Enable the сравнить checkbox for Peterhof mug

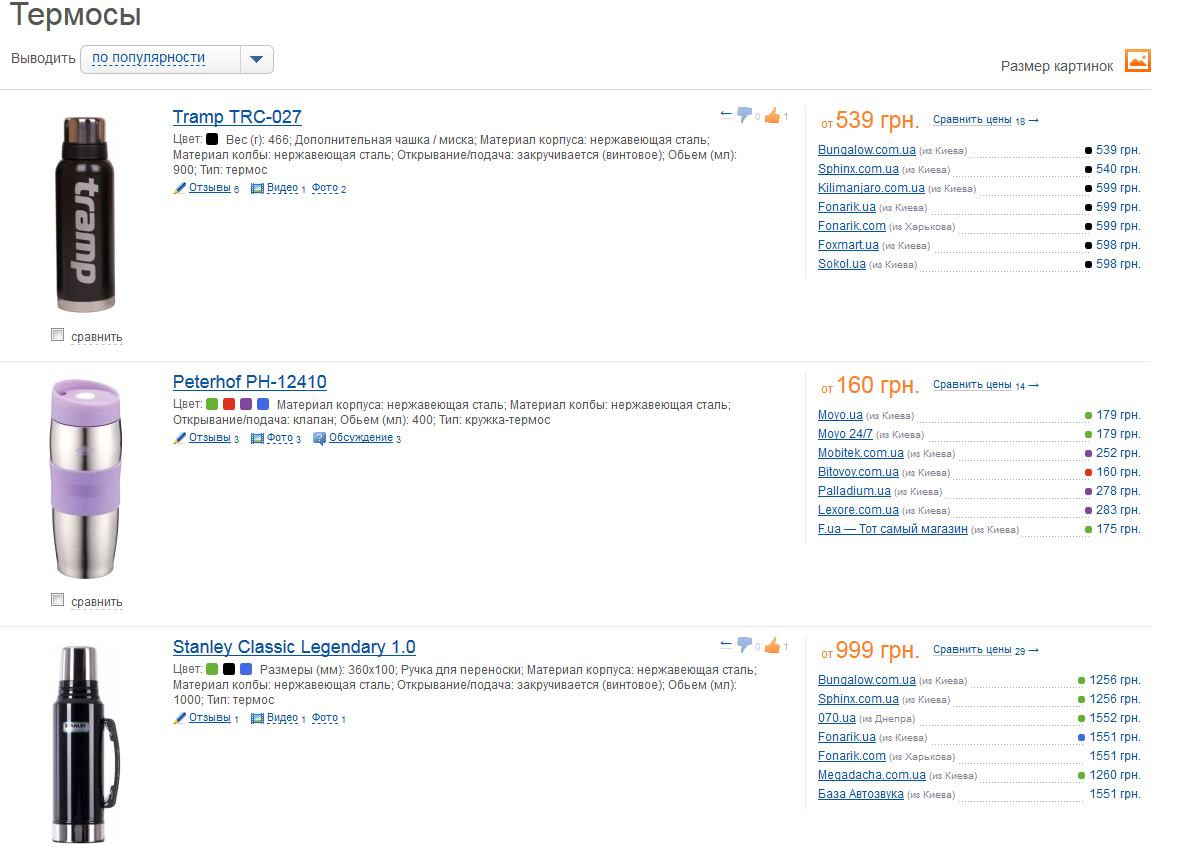tap(58, 600)
